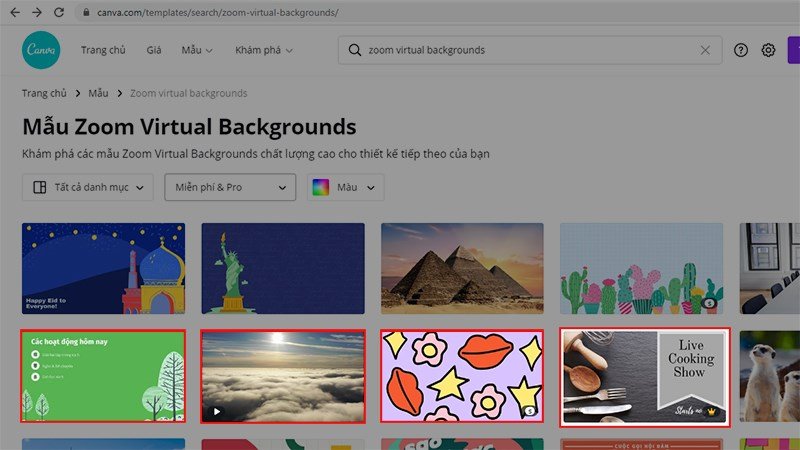Open the Giá pricing link
This screenshot has width=800, height=450.
click(x=154, y=50)
